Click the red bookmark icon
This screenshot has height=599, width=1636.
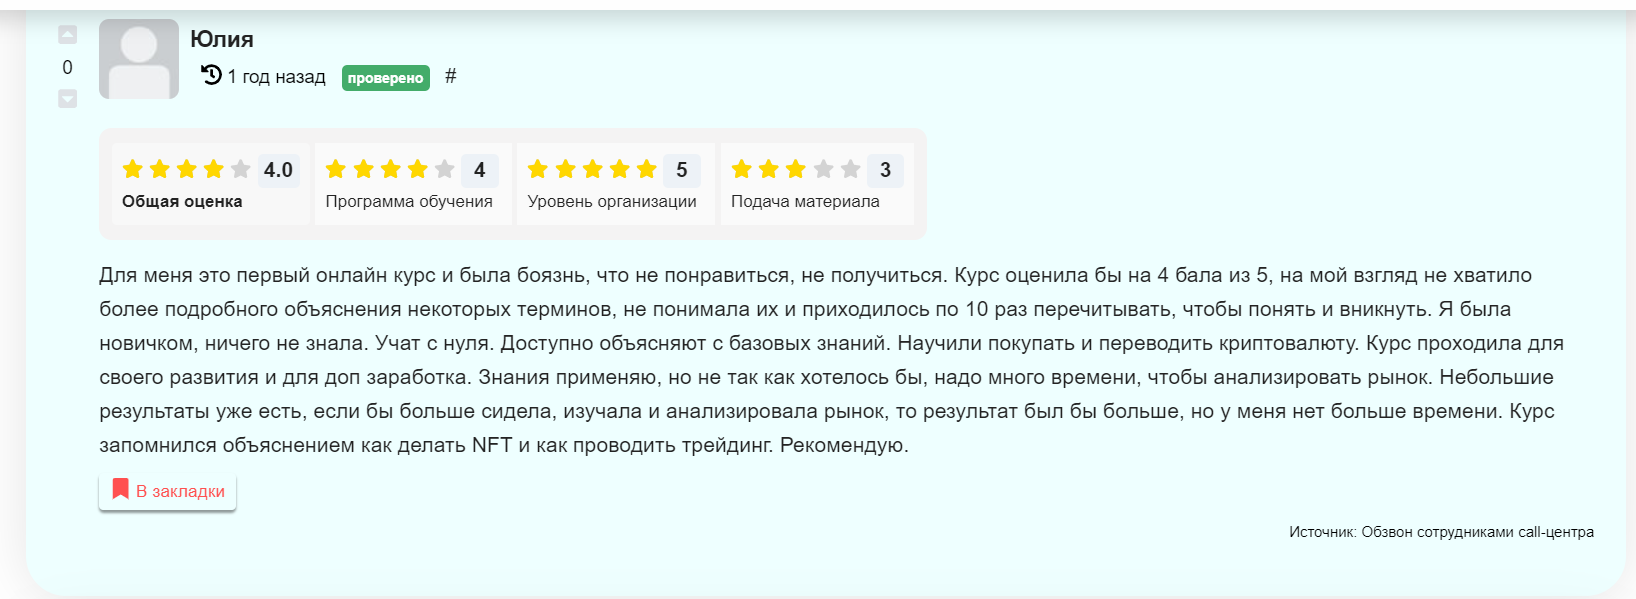(121, 489)
